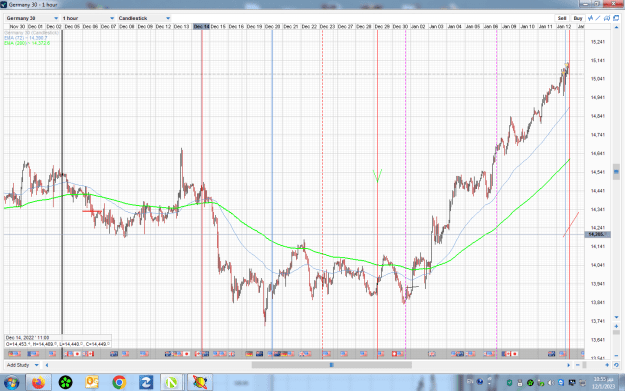Viewport: 625px width, 391px height.
Task: Open the Windows Start button
Action: [x=11, y=383]
